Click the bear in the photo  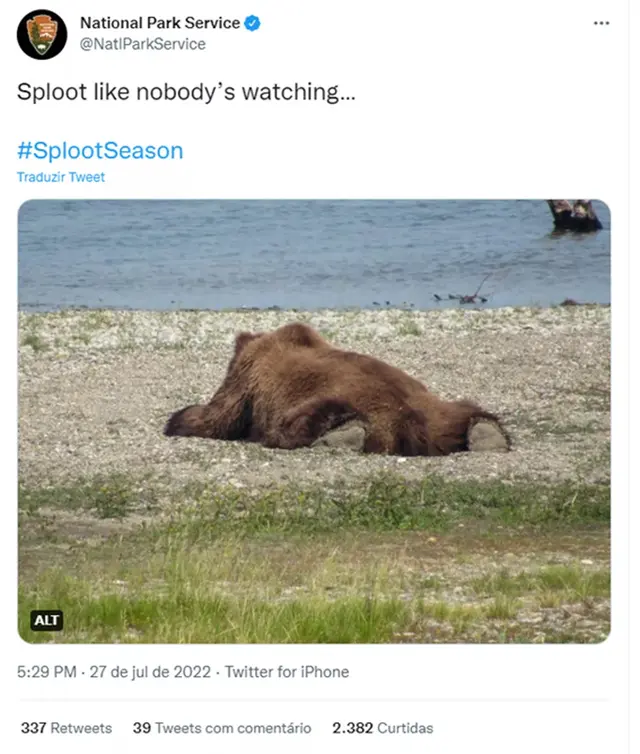click(x=337, y=392)
